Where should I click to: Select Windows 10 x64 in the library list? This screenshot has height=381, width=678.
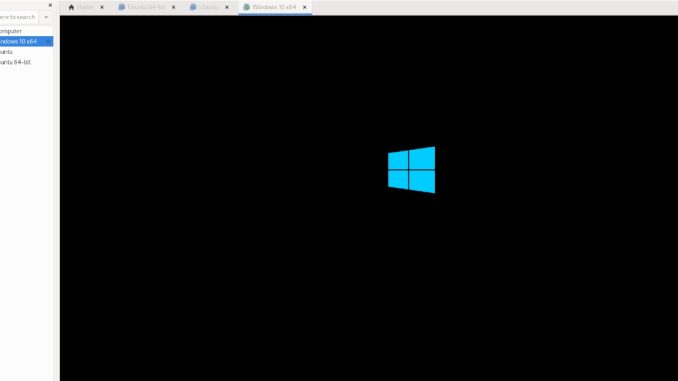coord(26,42)
